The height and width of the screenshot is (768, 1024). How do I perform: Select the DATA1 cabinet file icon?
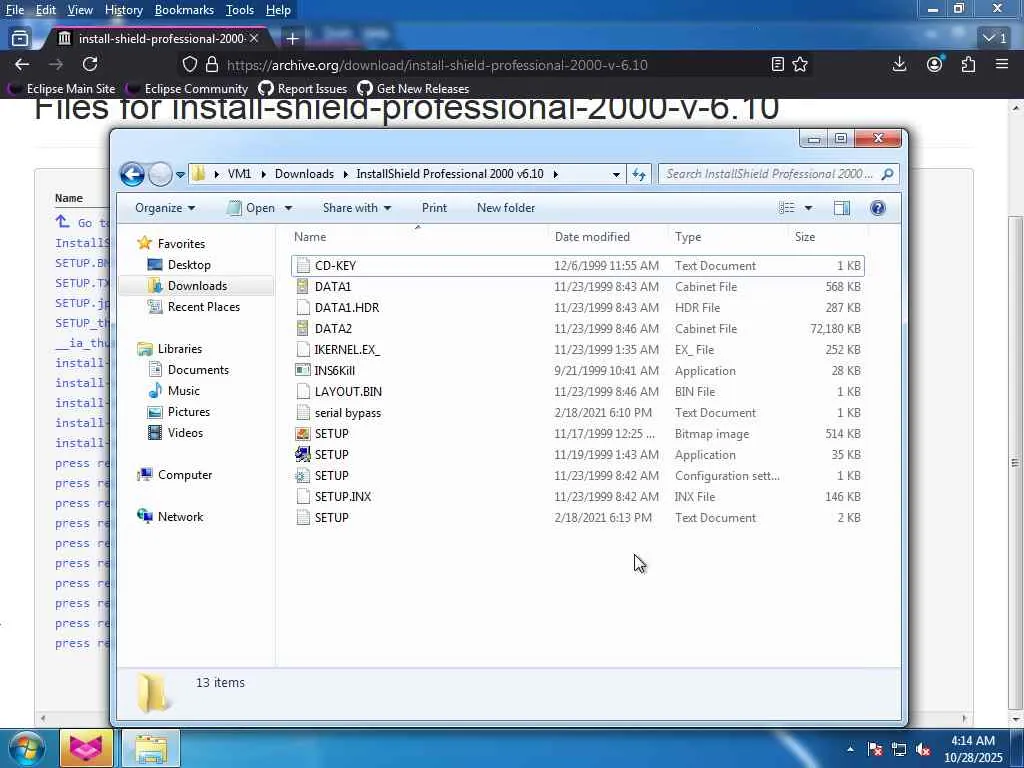coord(302,286)
